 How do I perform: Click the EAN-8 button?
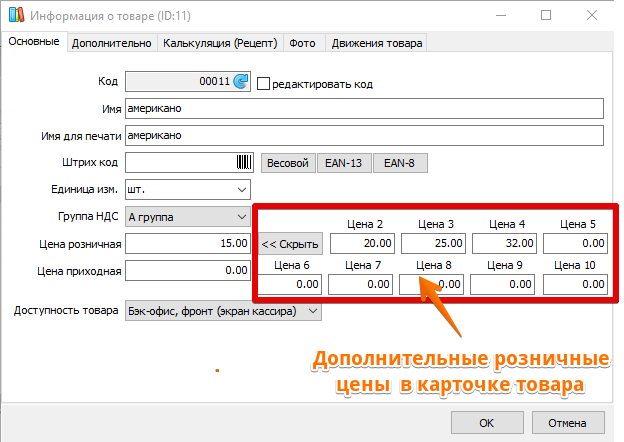point(400,163)
